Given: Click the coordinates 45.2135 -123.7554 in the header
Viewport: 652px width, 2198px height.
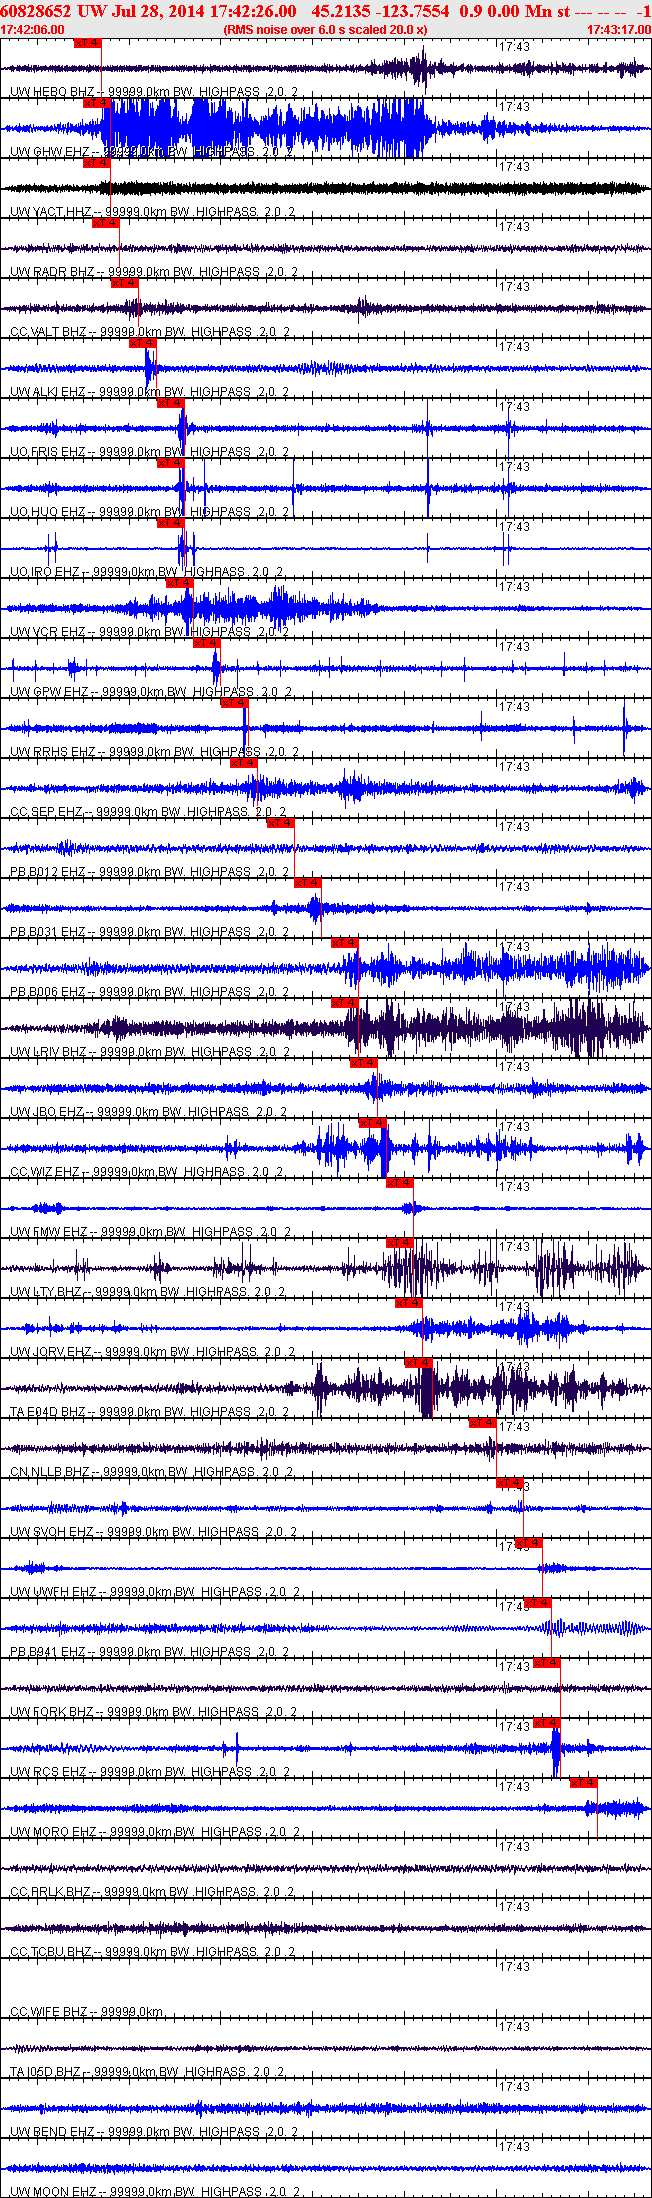Looking at the screenshot, I should (381, 11).
